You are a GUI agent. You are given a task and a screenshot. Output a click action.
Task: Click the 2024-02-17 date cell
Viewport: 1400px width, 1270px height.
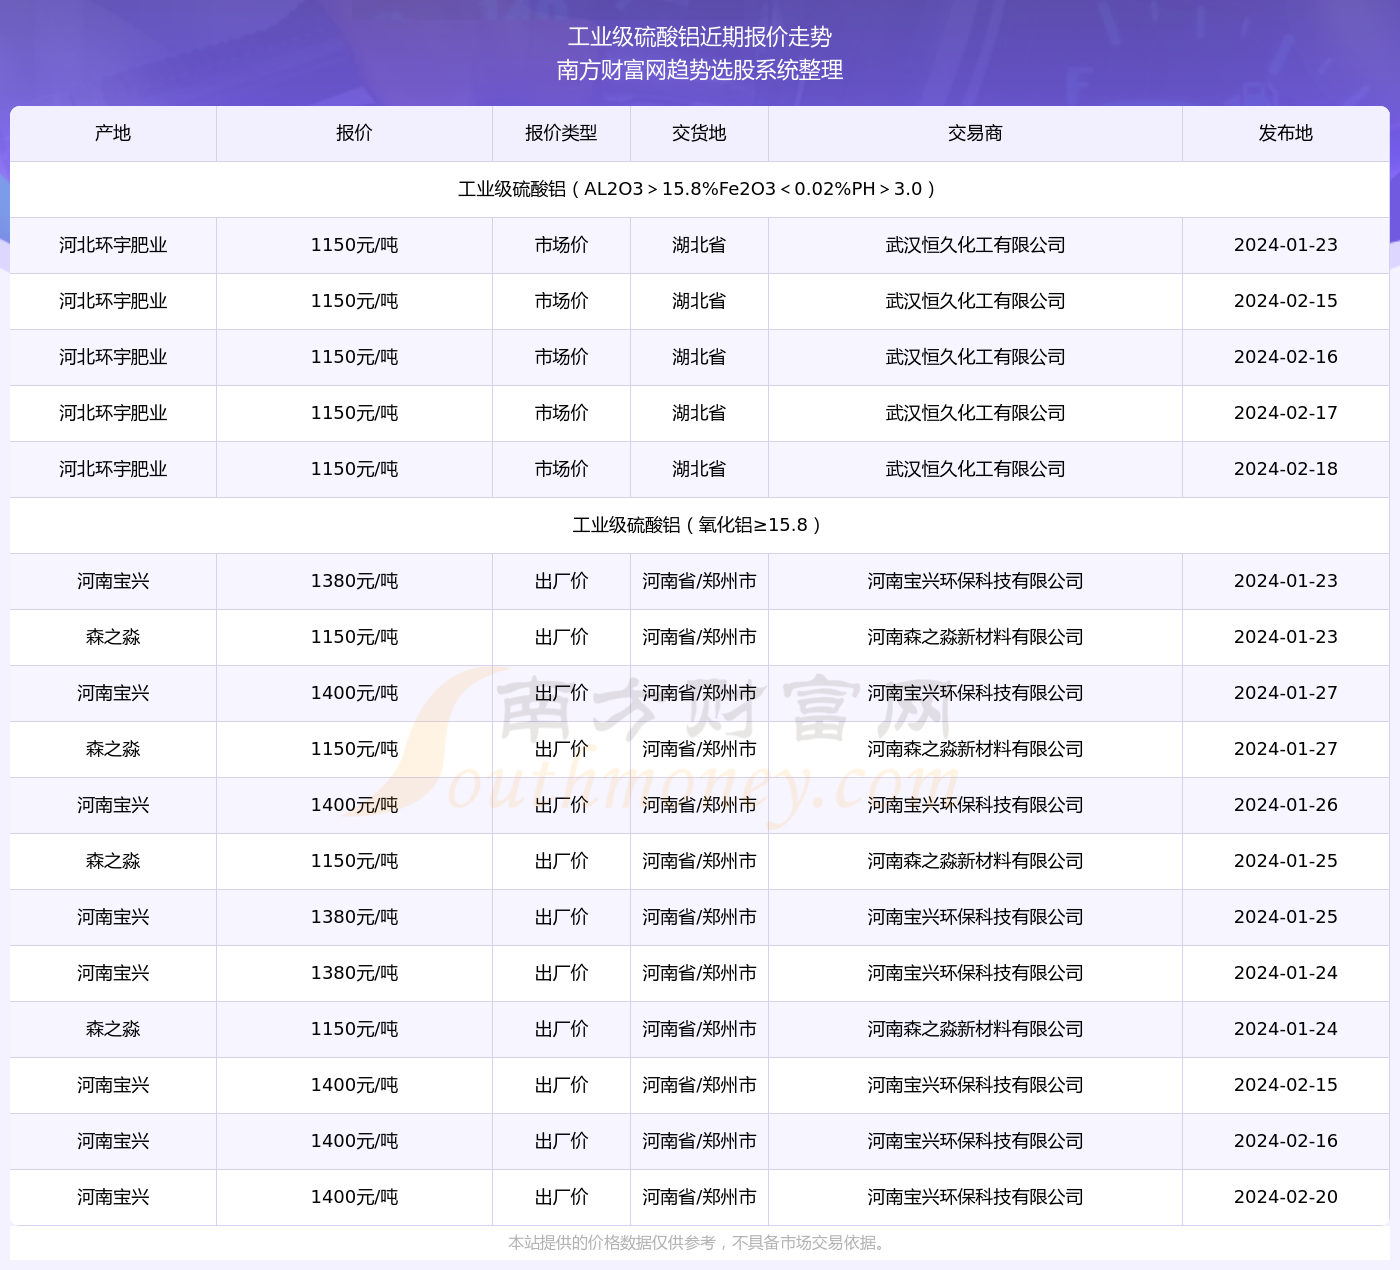click(x=1286, y=413)
